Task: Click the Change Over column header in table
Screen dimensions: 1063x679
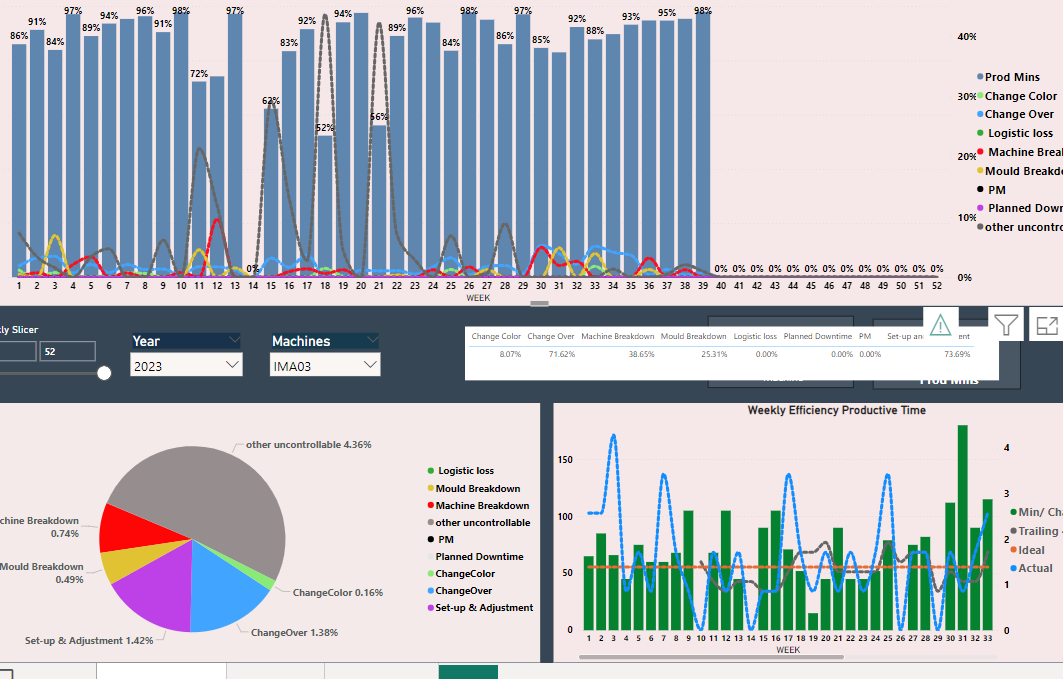Action: click(550, 336)
